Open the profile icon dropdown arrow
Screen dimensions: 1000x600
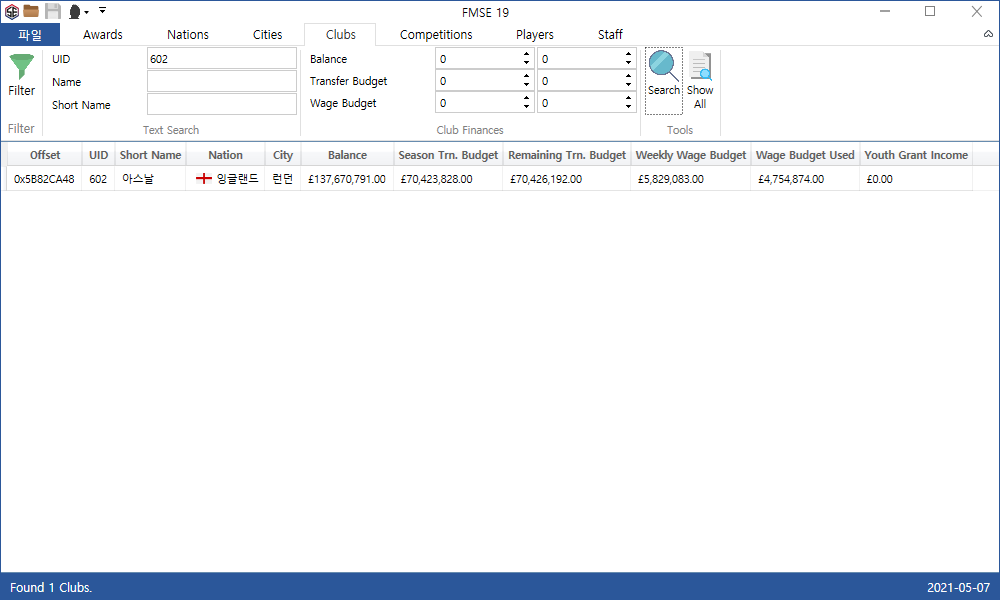[87, 11]
